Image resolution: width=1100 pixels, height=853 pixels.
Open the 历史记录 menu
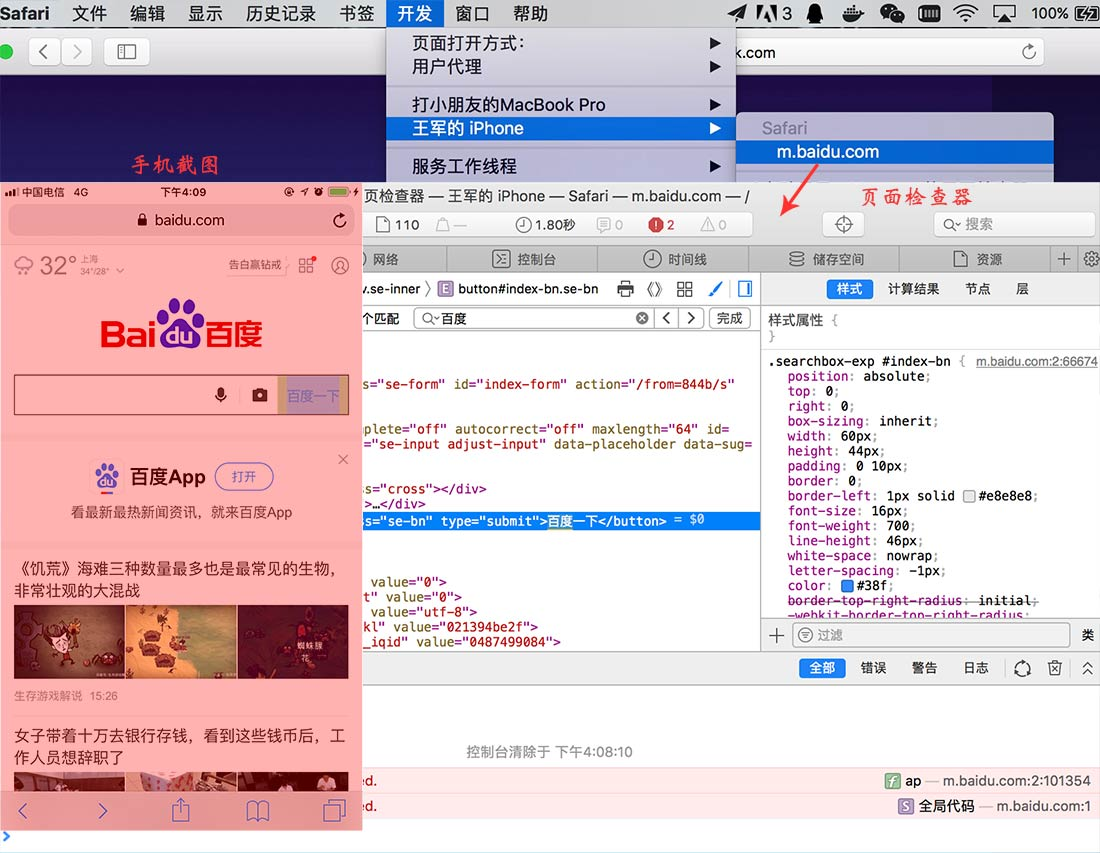281,13
